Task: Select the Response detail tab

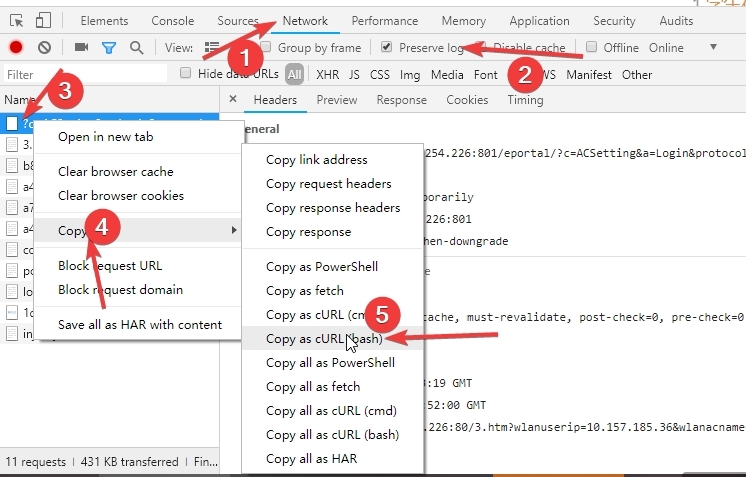Action: point(402,100)
